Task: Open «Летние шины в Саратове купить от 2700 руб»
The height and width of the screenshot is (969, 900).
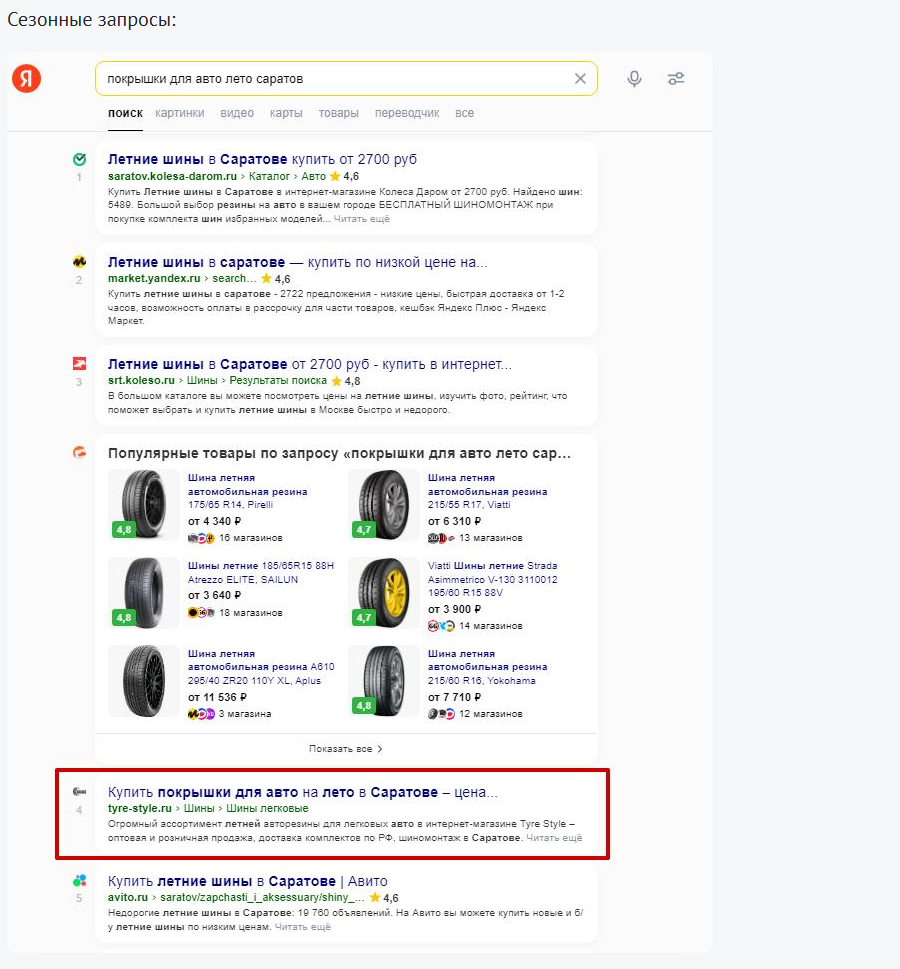Action: 262,159
